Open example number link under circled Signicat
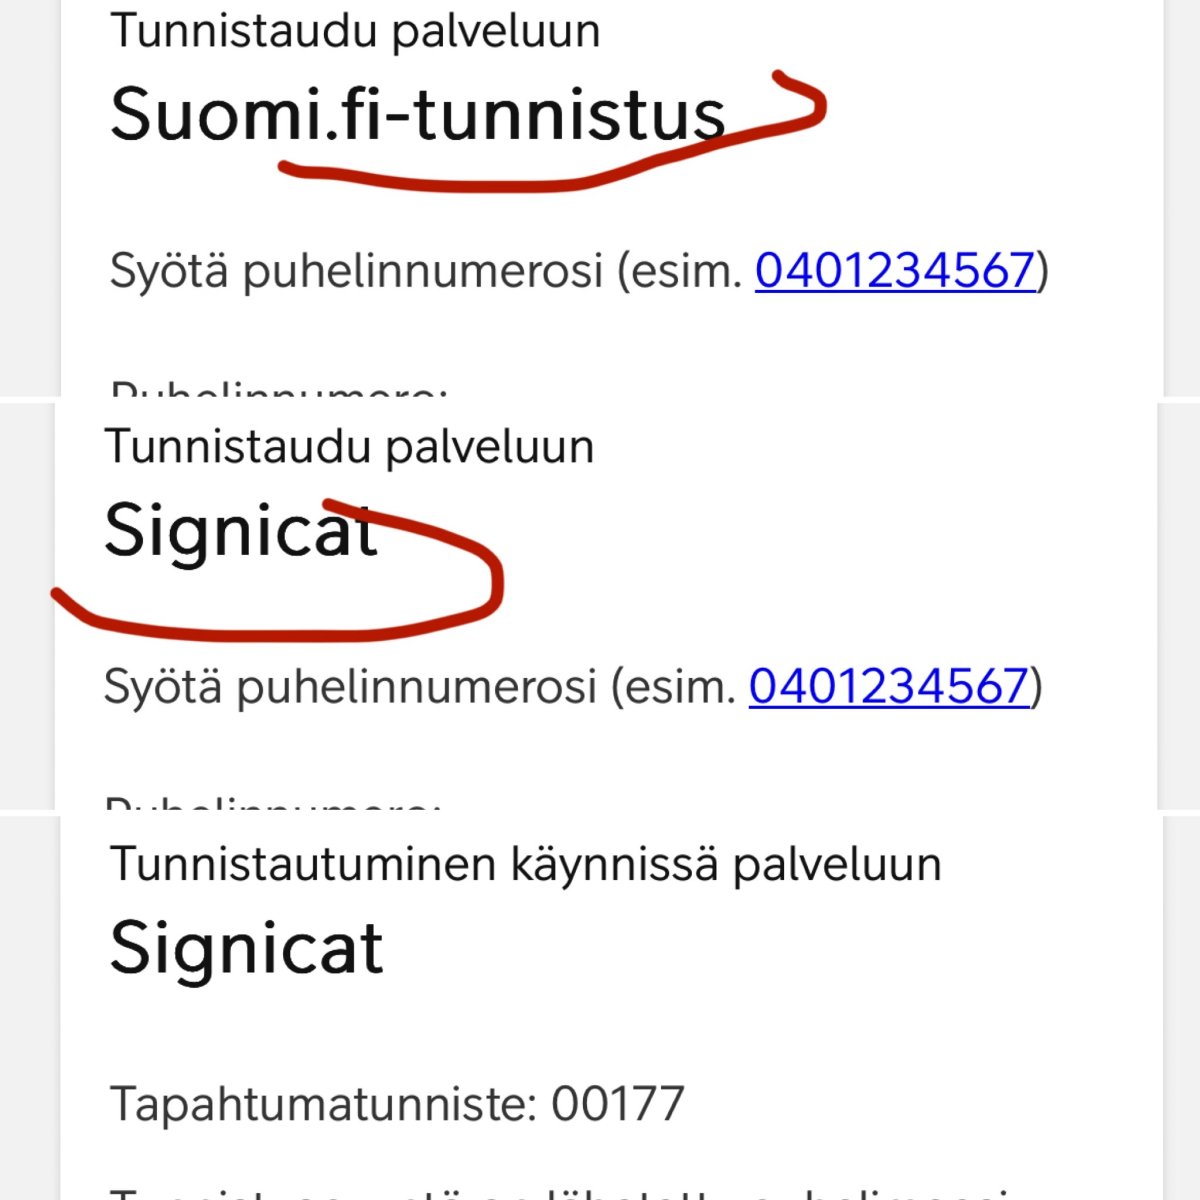This screenshot has height=1200, width=1200. pos(888,686)
